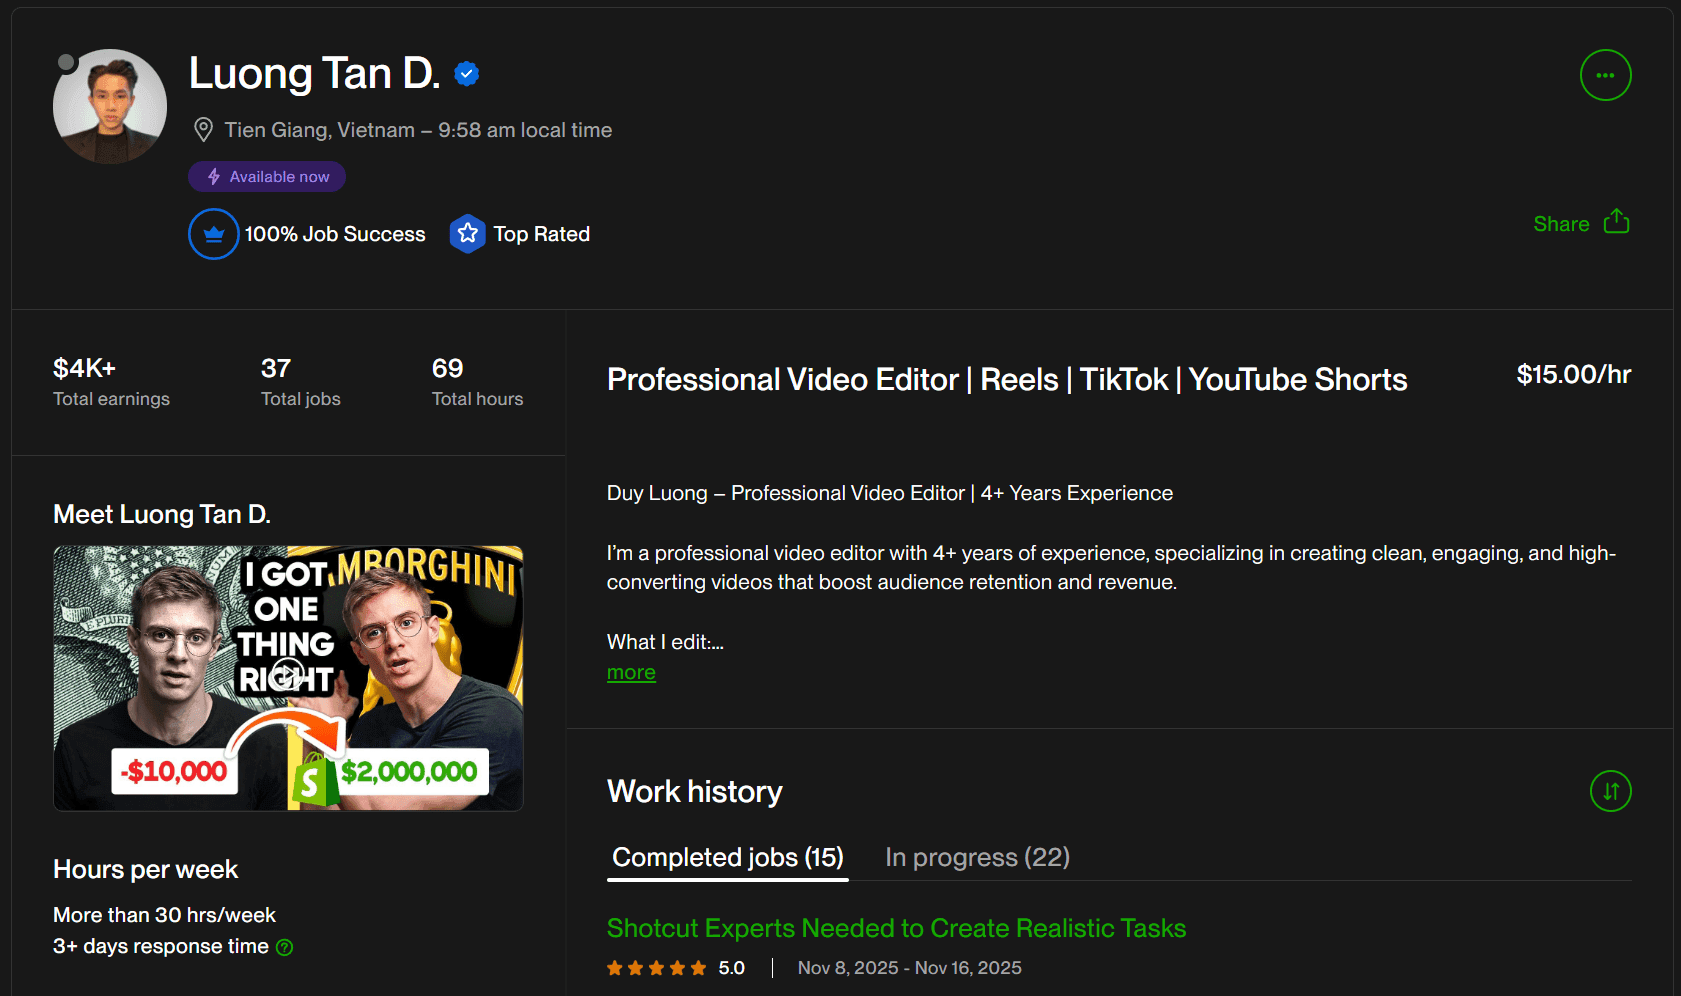Click the Job Success crown badge
Viewport: 1681px width, 996px height.
[x=213, y=234]
